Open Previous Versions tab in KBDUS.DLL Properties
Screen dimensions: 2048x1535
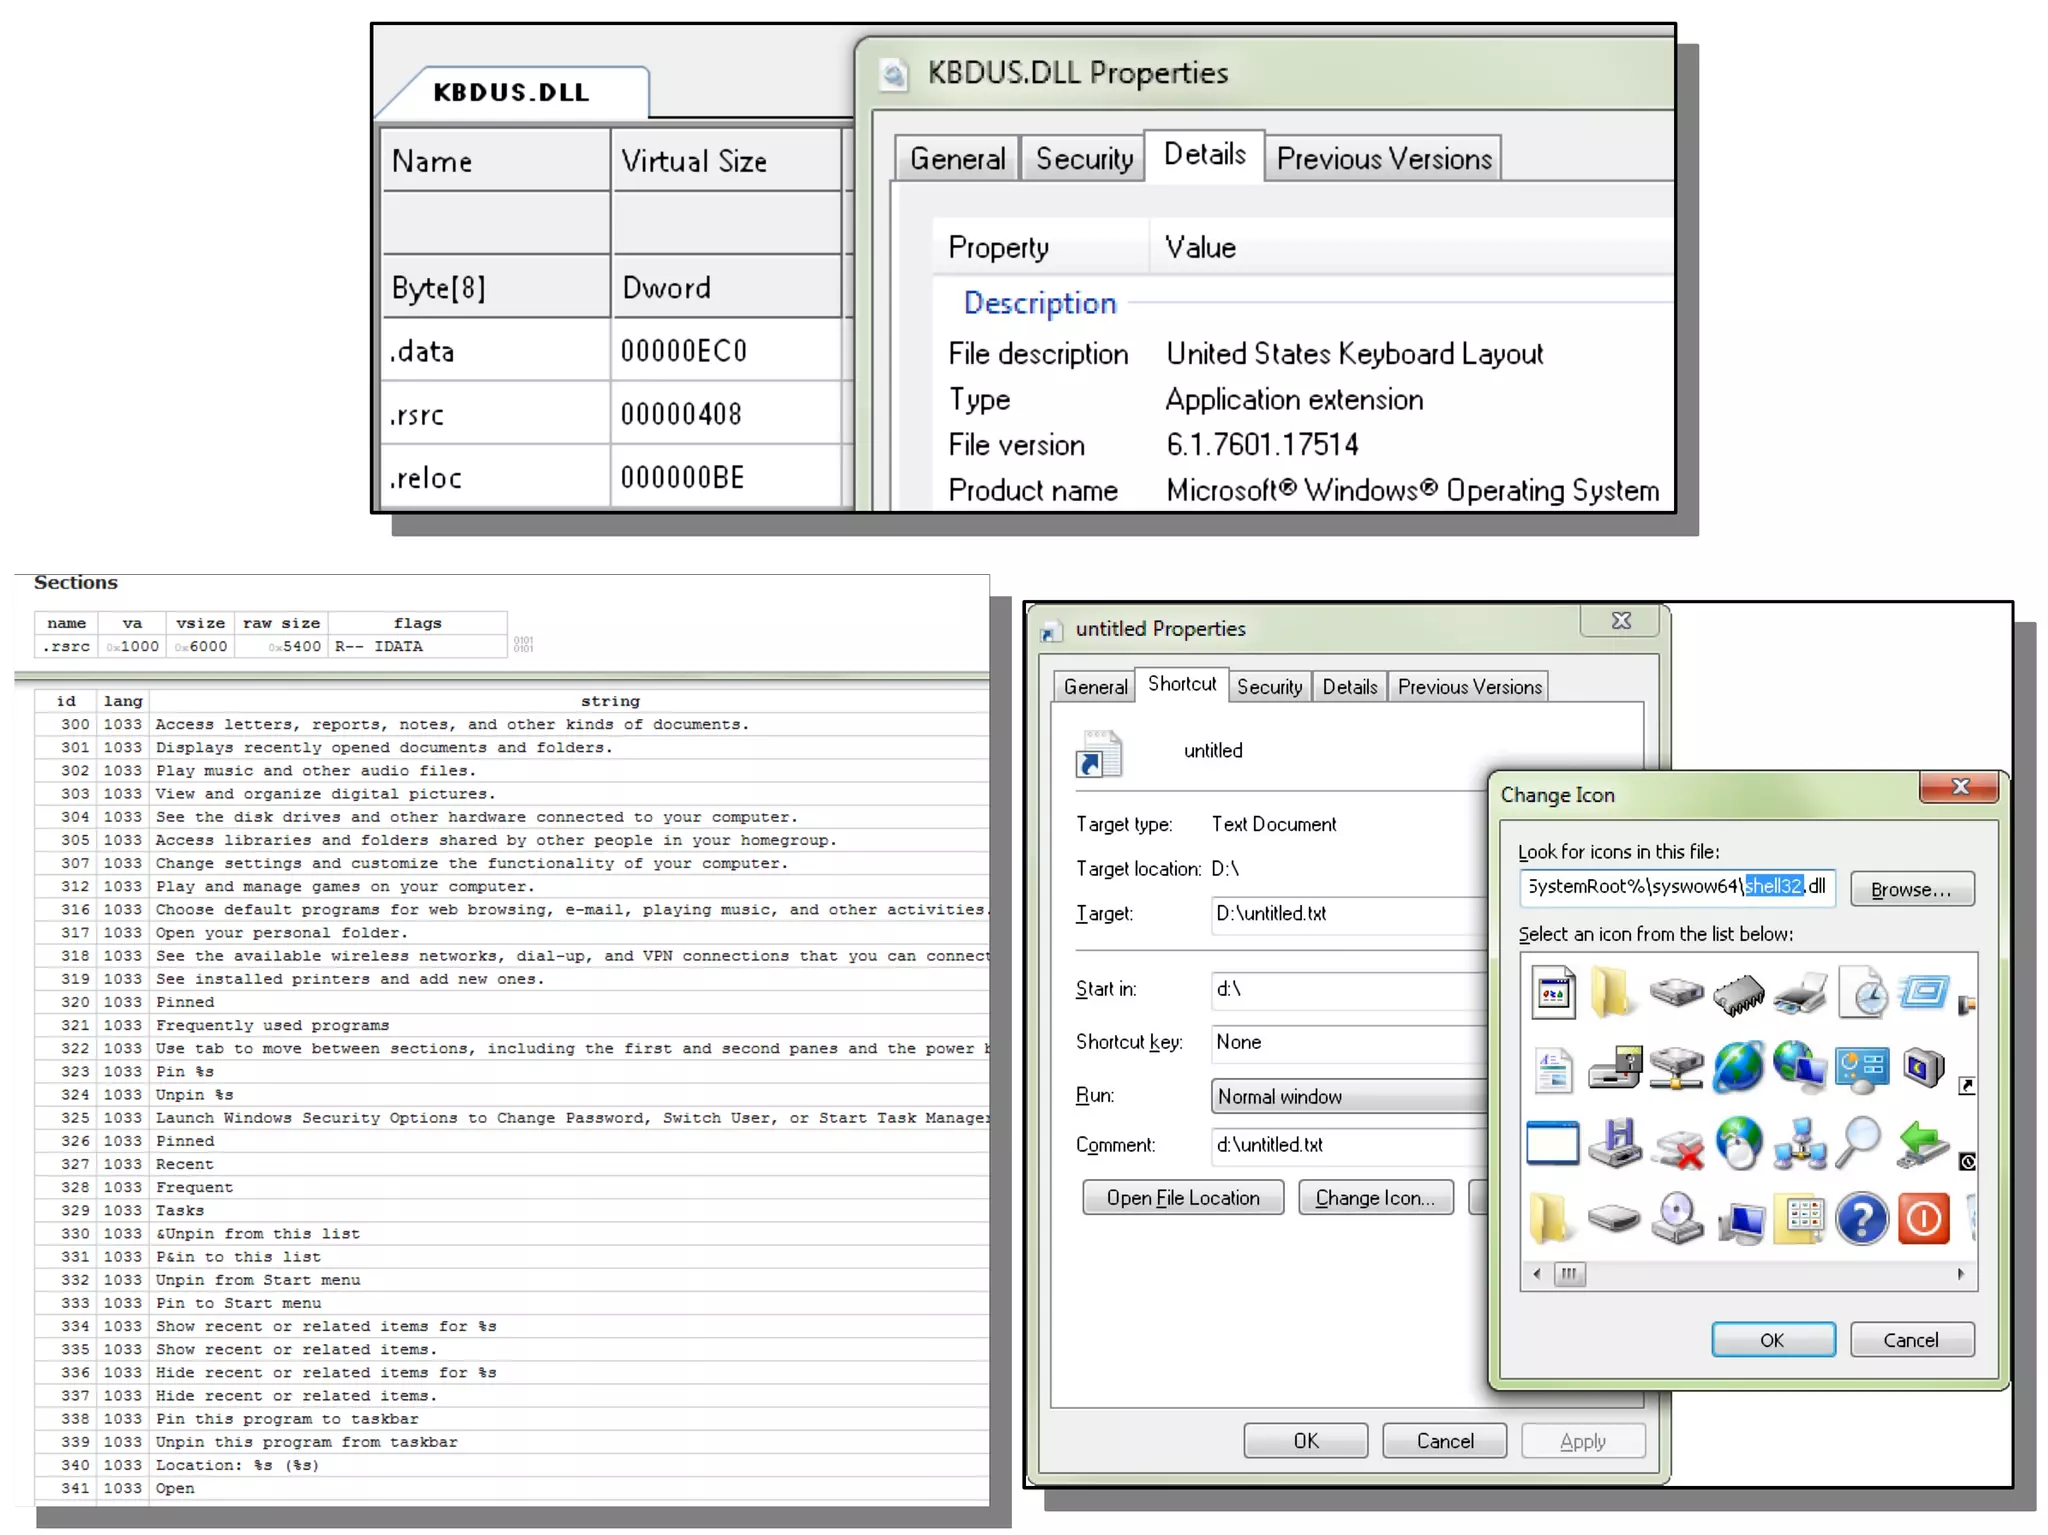(x=1383, y=159)
